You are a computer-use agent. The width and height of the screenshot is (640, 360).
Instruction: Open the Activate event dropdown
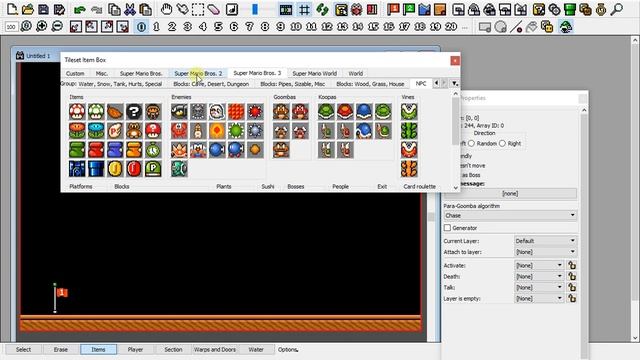point(539,265)
